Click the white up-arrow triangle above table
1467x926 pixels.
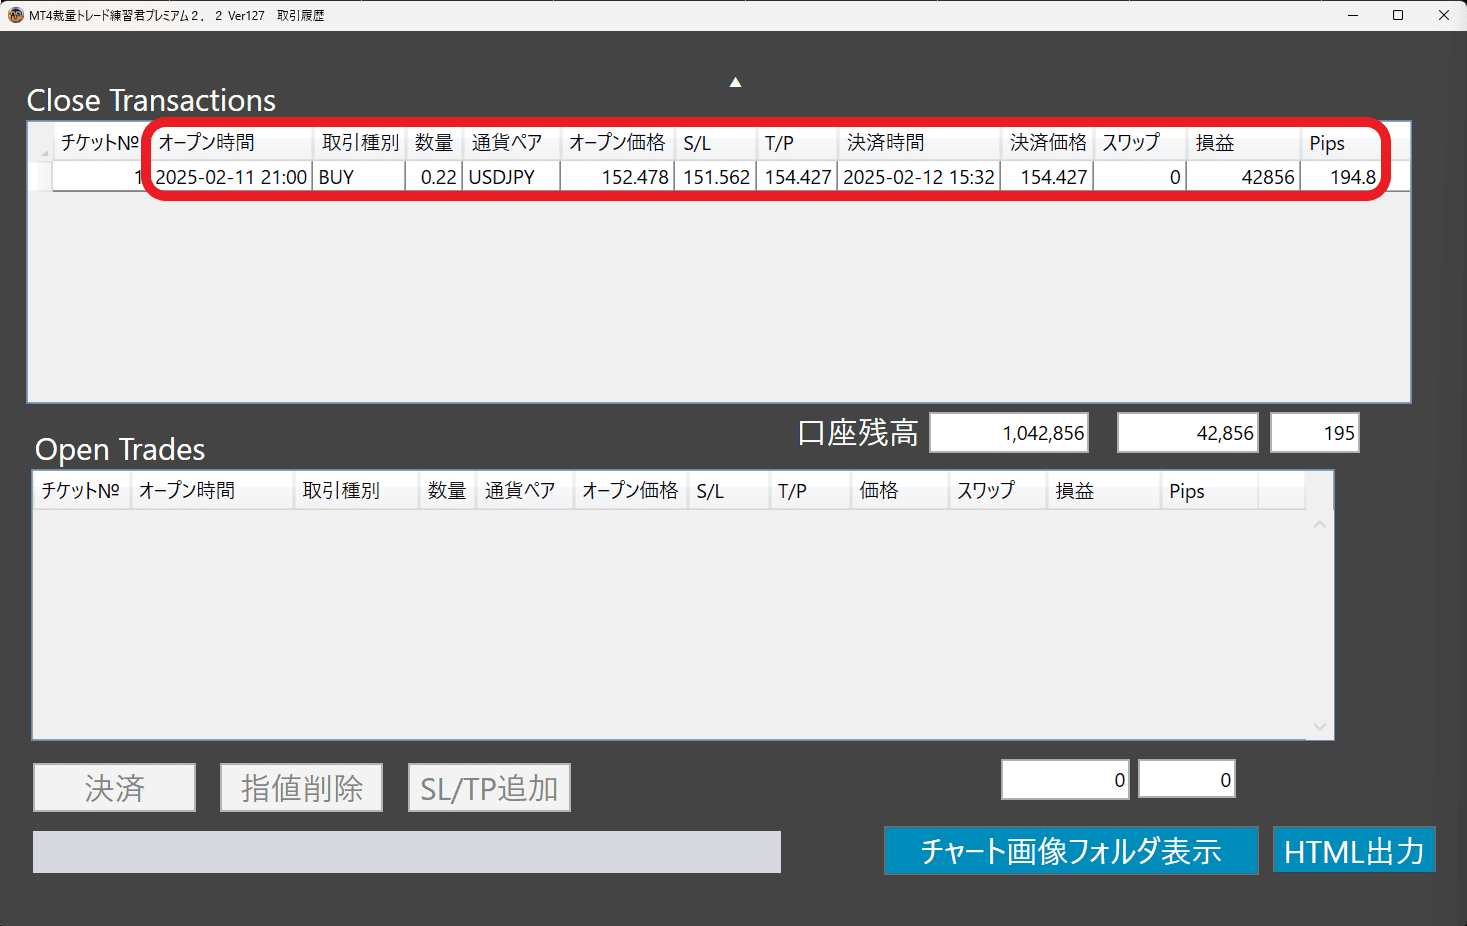735,82
